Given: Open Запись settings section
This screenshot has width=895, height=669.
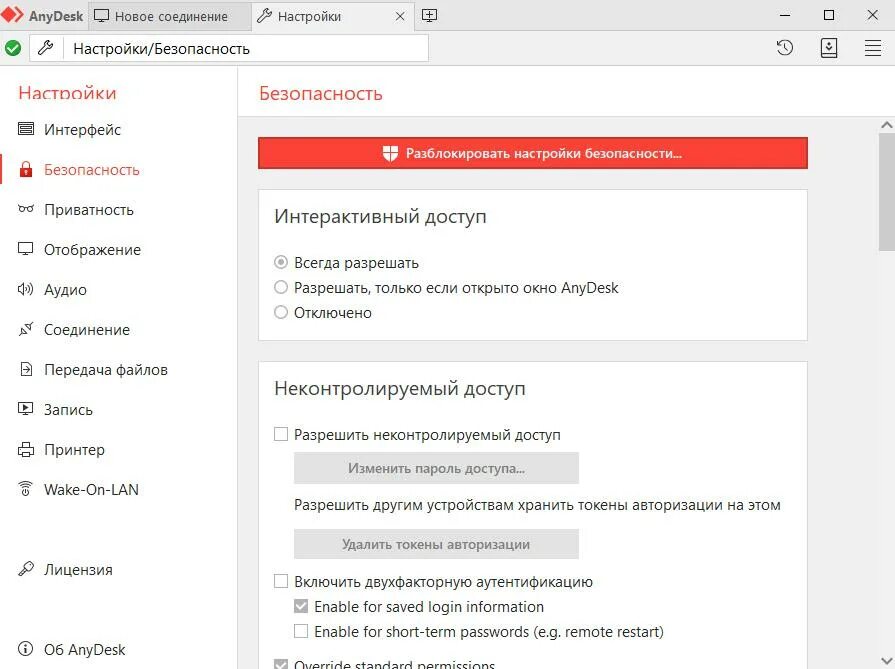Looking at the screenshot, I should tap(68, 409).
